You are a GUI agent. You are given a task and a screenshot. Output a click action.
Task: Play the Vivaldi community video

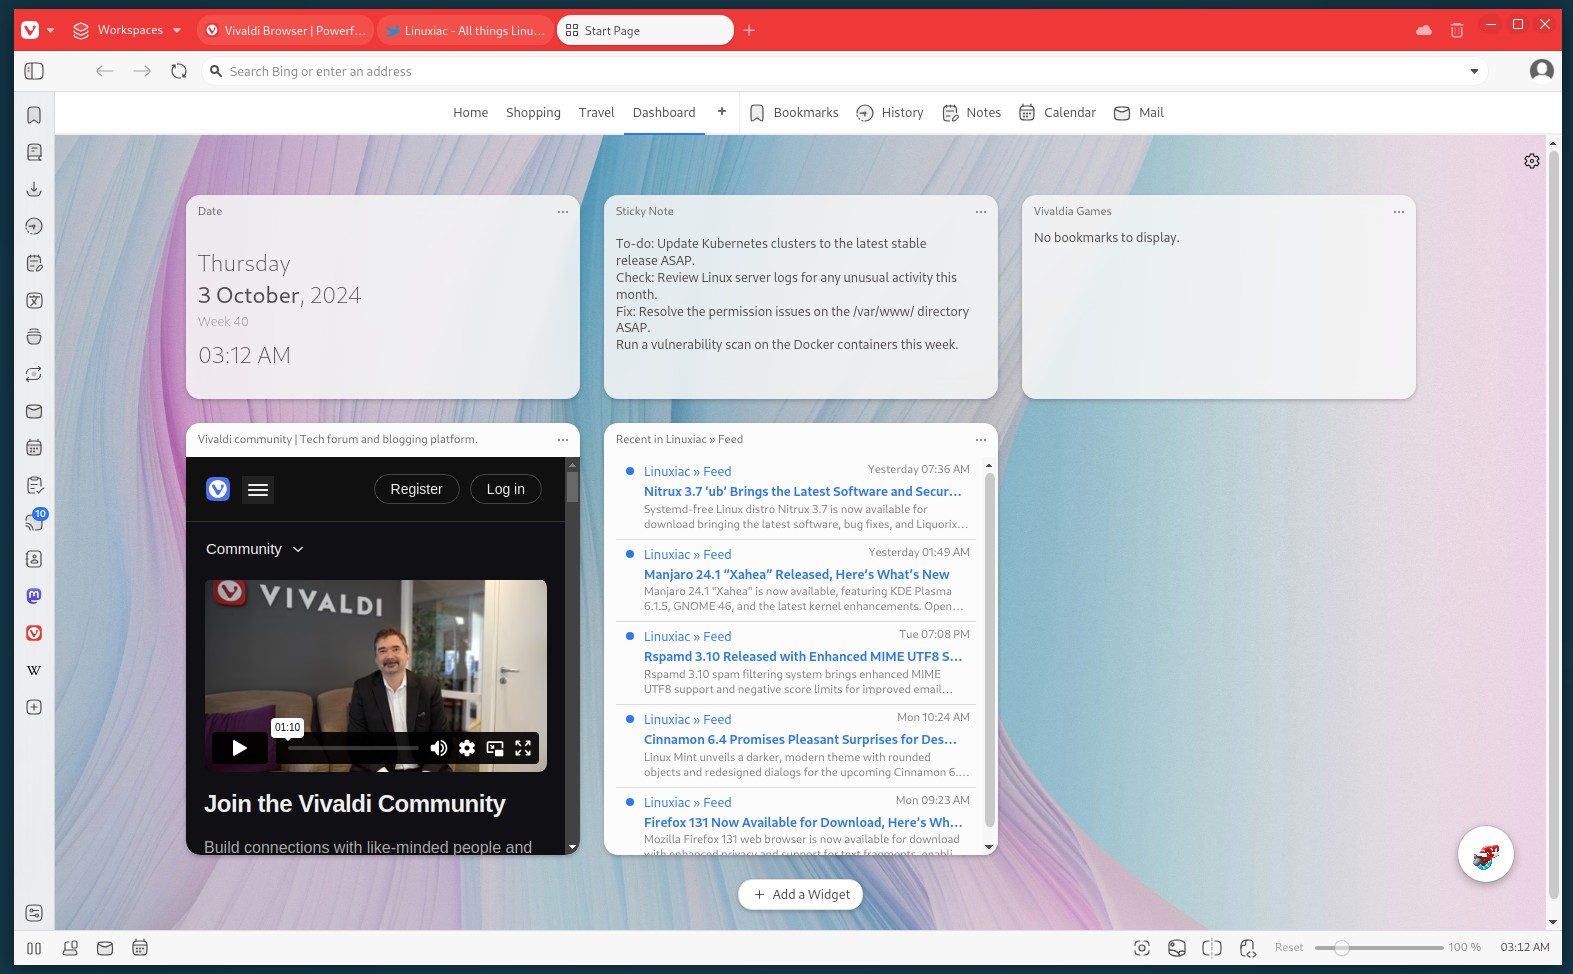pos(239,748)
